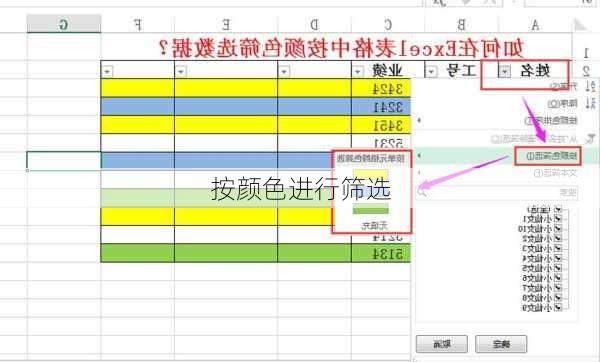The width and height of the screenshot is (600, 362).
Task: Uncheck the 小仙女9 checkbox
Action: 558,307
